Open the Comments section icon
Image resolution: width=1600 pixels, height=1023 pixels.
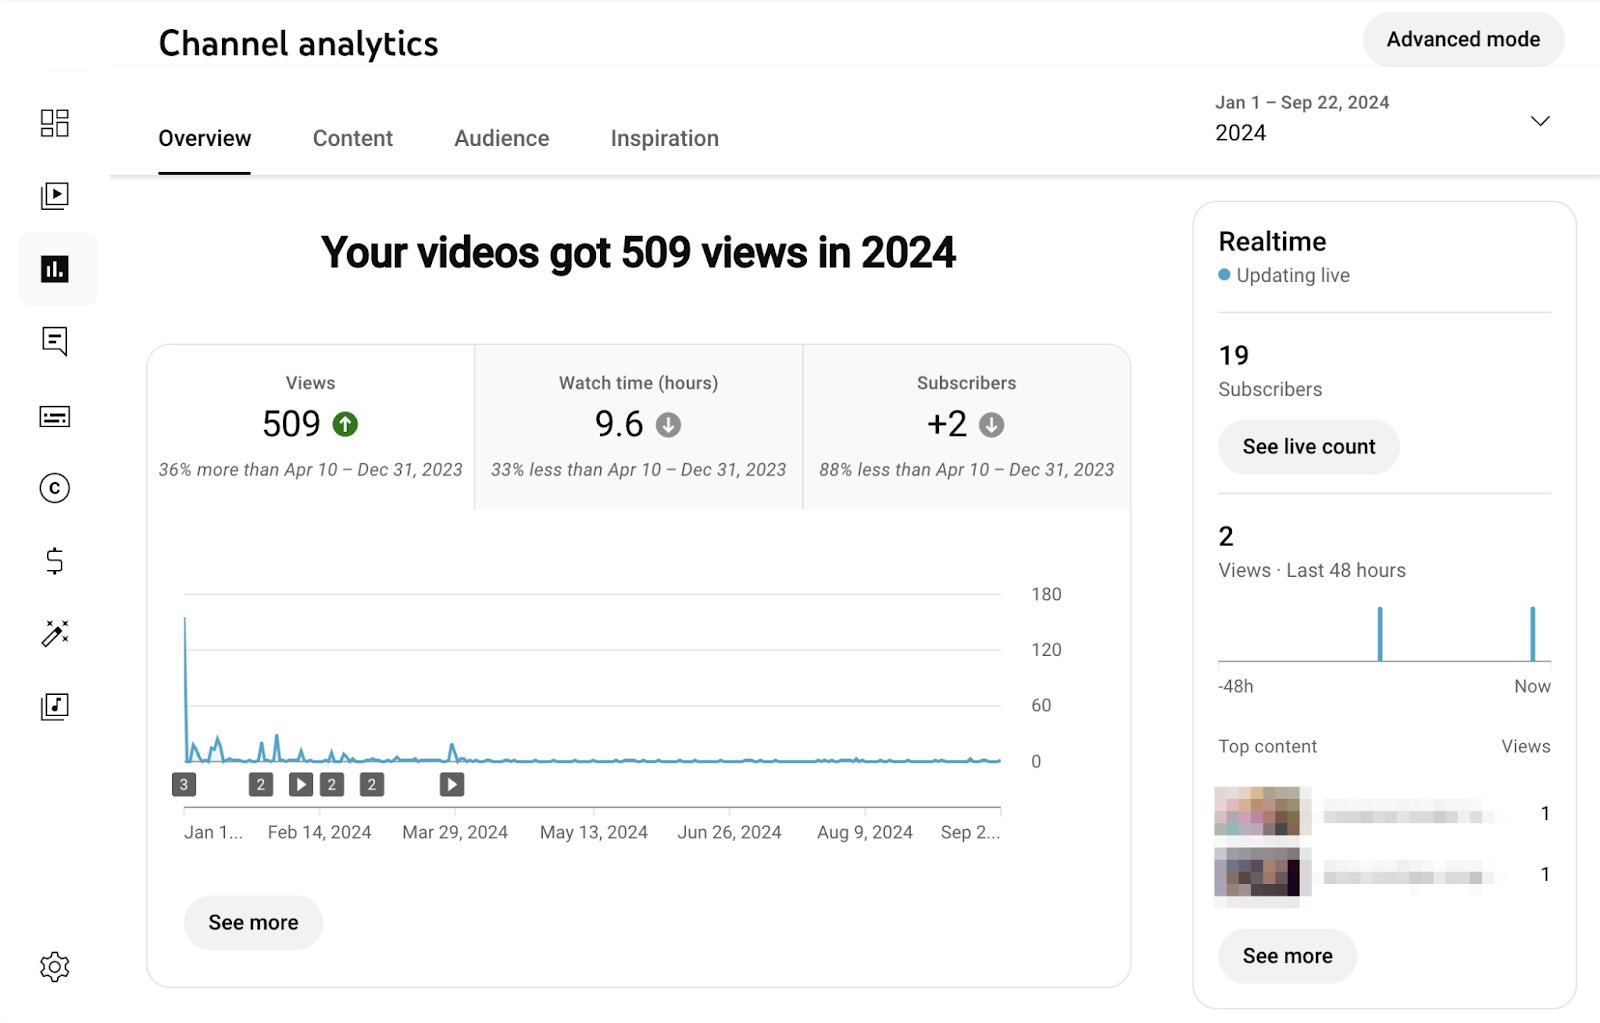click(x=55, y=342)
